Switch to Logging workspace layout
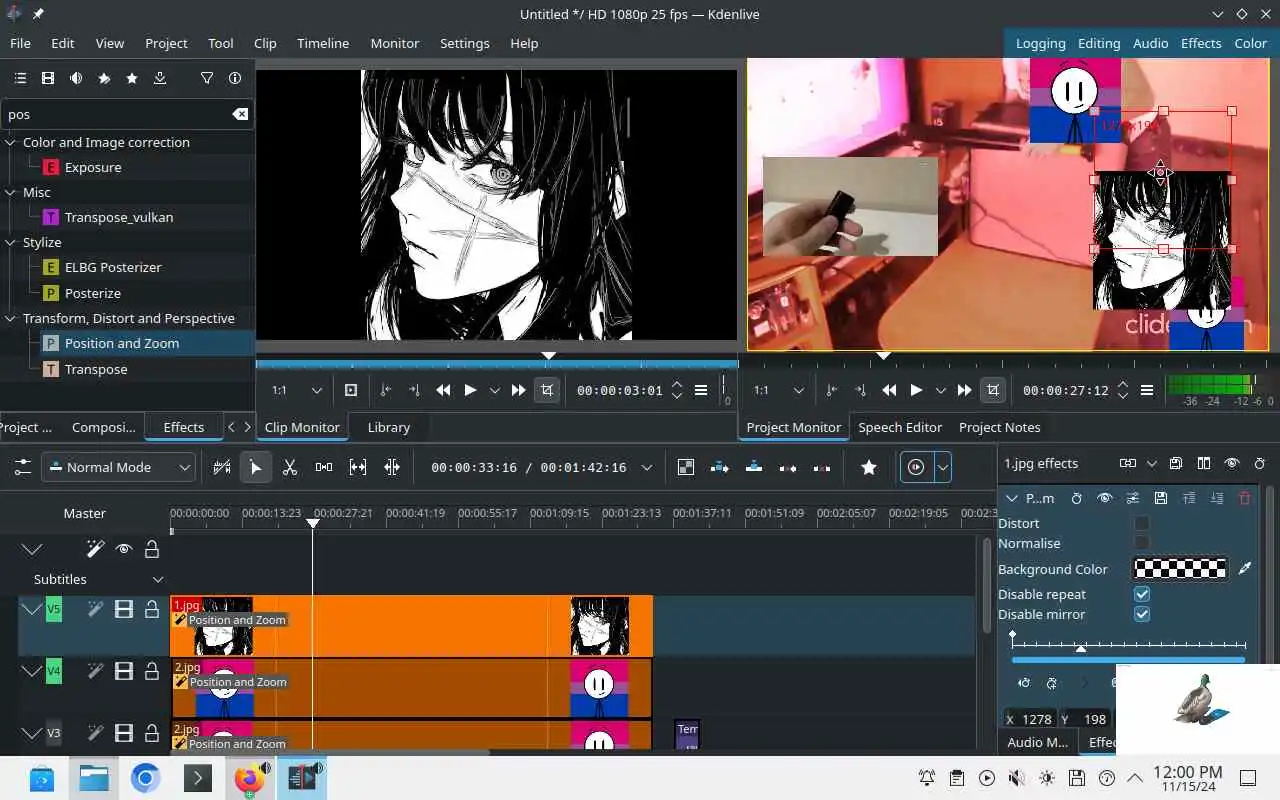This screenshot has width=1280, height=800. [1040, 43]
